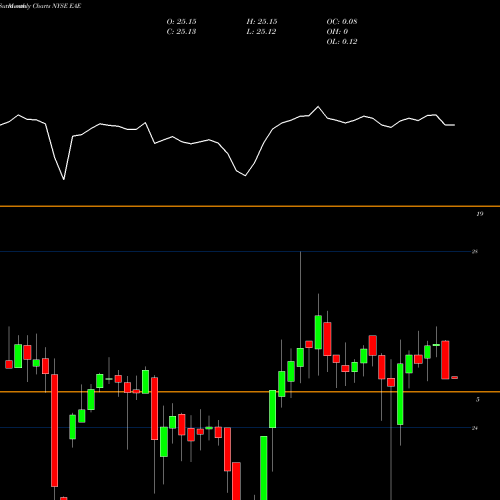
Task: Click the "OC: 0.08" reading
Action: 342,22
